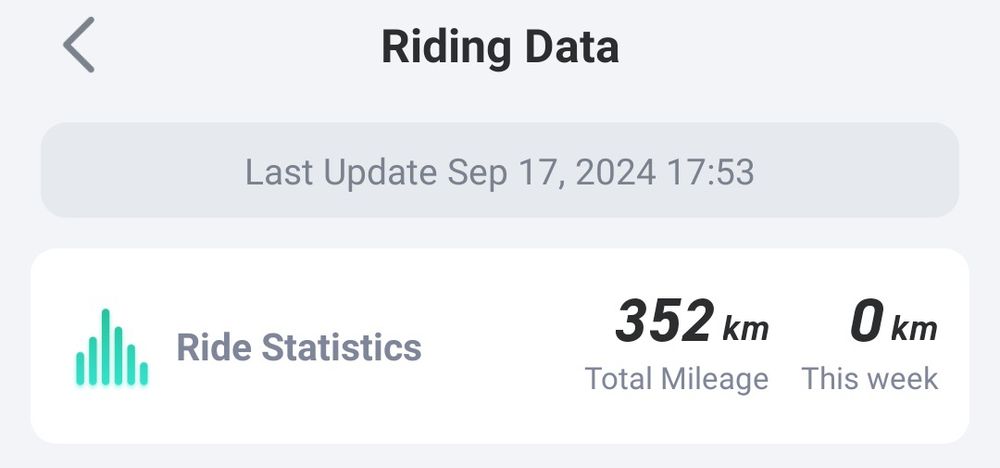Click the green bar chart icon
The height and width of the screenshot is (468, 1000).
tap(112, 348)
